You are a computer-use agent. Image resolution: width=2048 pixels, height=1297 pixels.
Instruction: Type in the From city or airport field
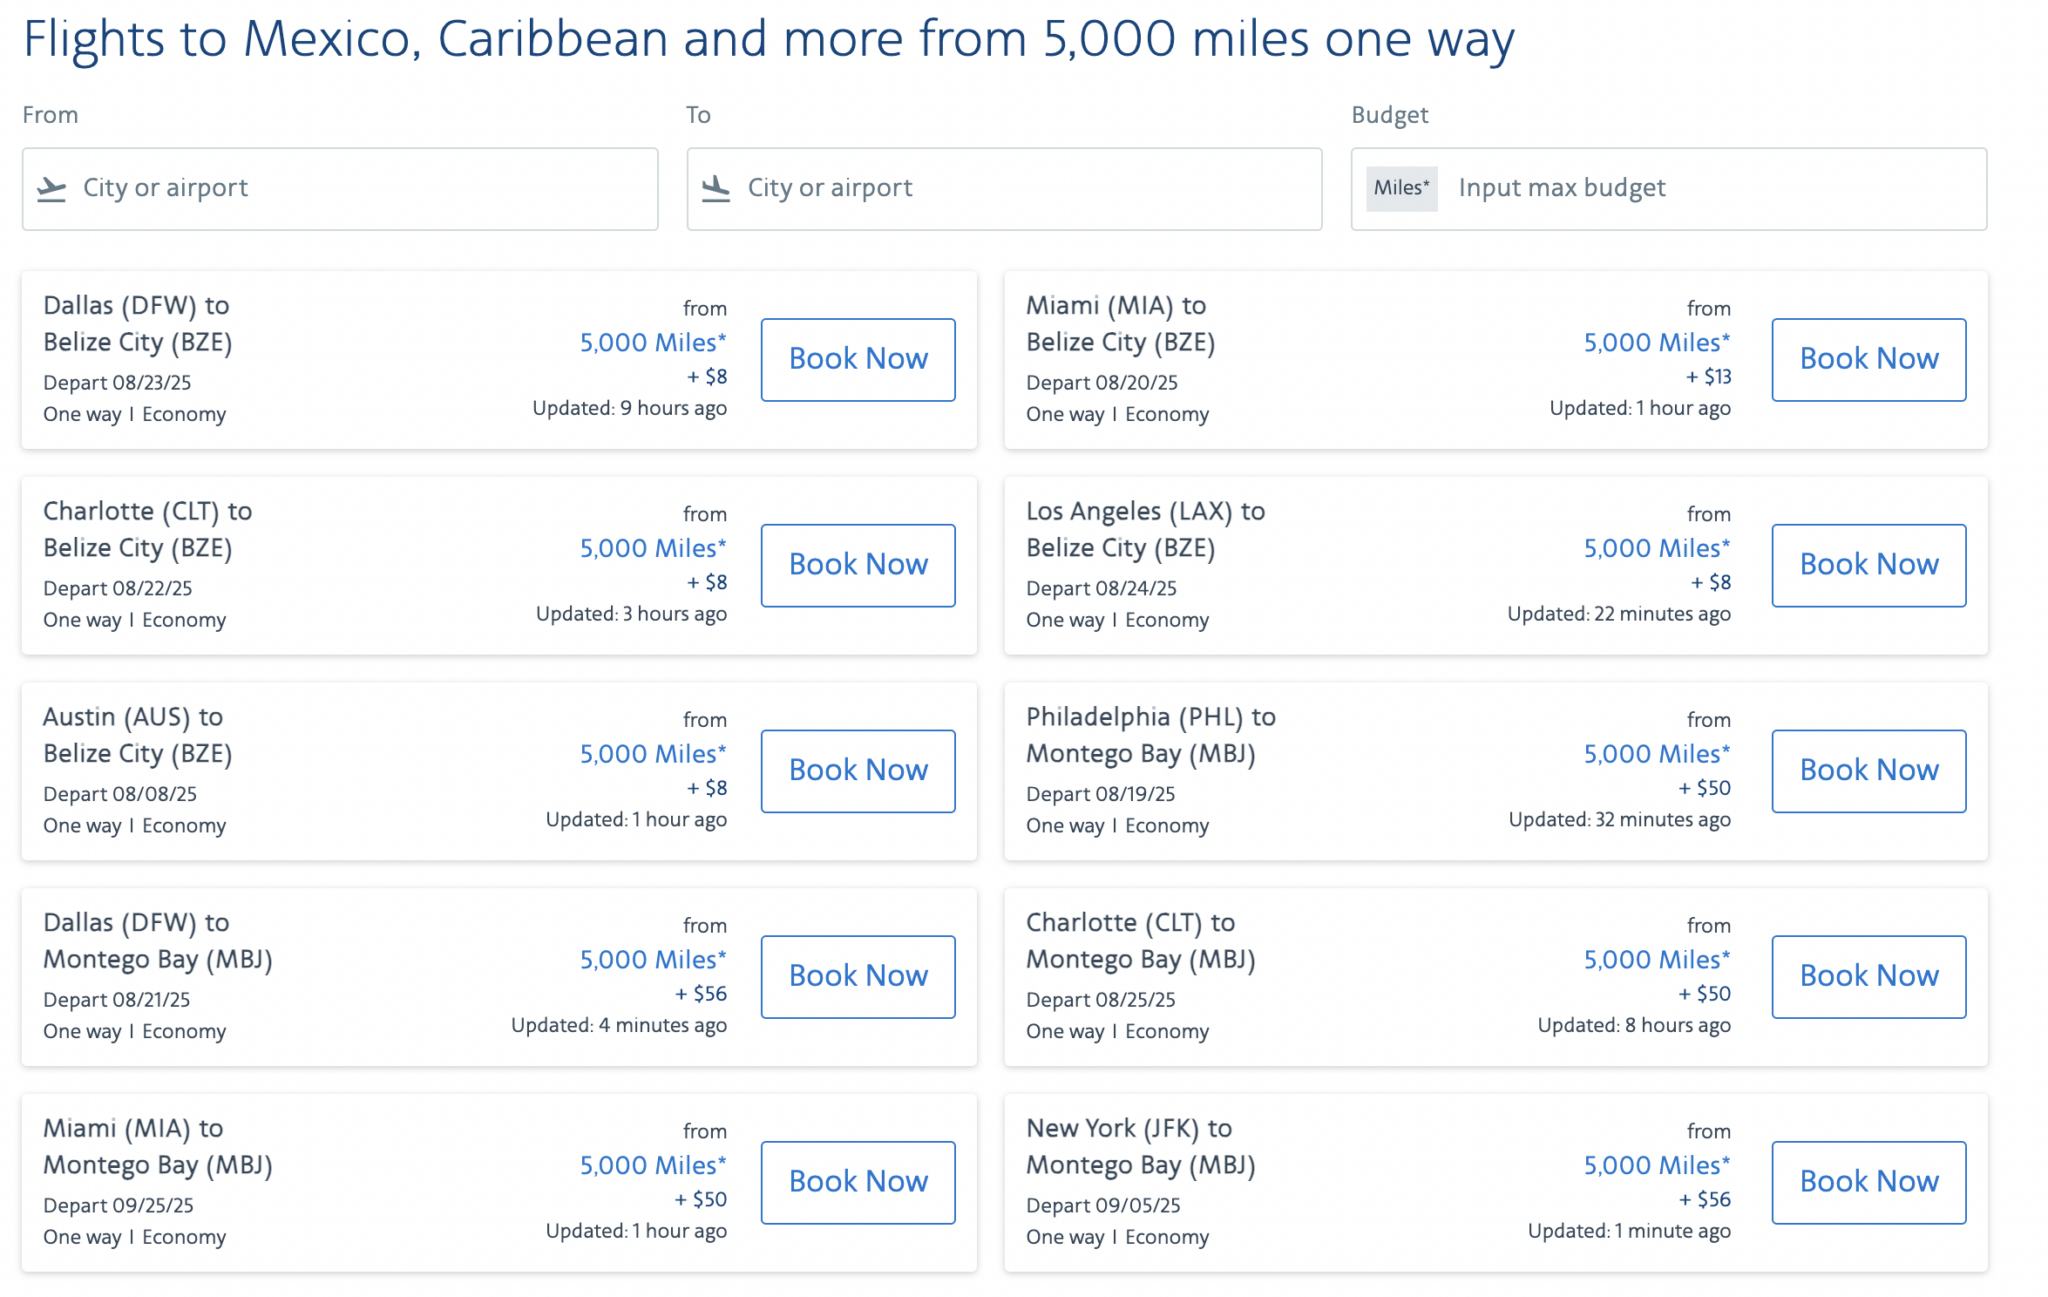[x=360, y=188]
